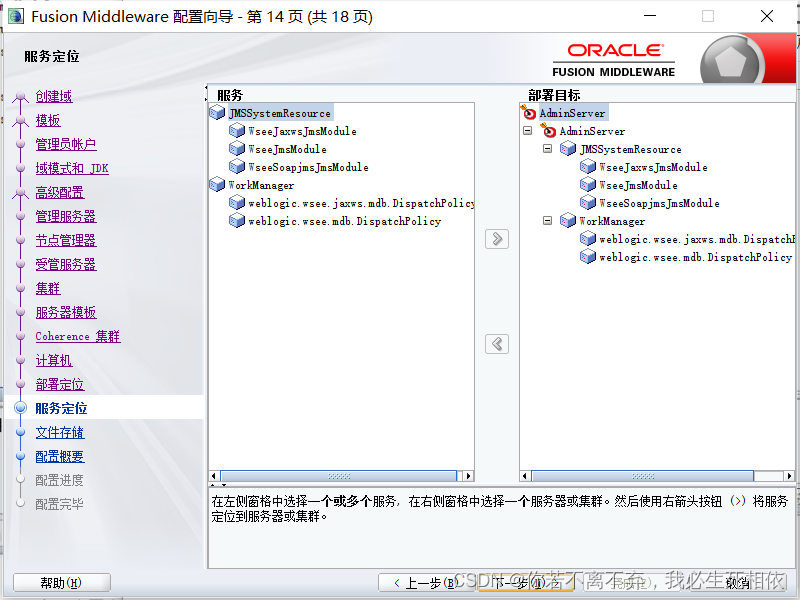This screenshot has width=800, height=600.
Task: Click WorkManager cube icon in deployment targets
Action: [568, 221]
